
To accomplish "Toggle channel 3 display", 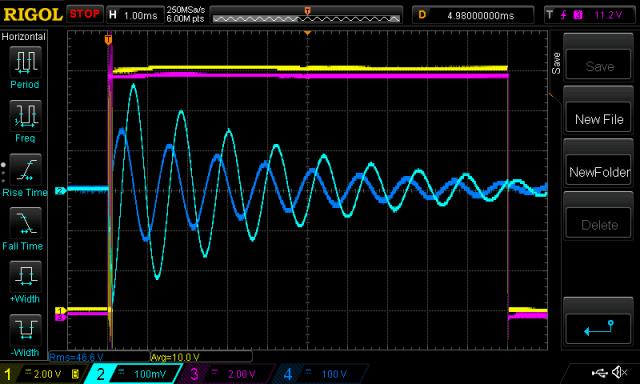I will click(x=224, y=374).
